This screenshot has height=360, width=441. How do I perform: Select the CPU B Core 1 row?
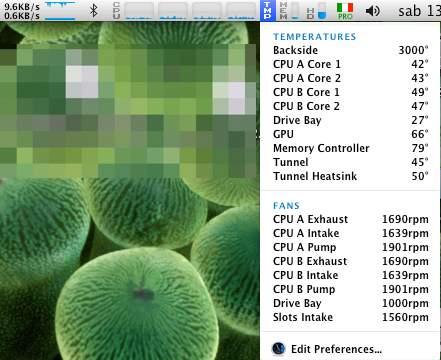tap(350, 92)
